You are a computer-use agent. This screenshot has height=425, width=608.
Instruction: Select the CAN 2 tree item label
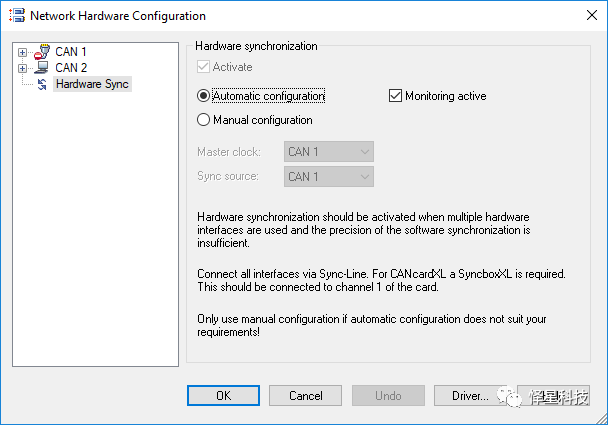click(71, 68)
